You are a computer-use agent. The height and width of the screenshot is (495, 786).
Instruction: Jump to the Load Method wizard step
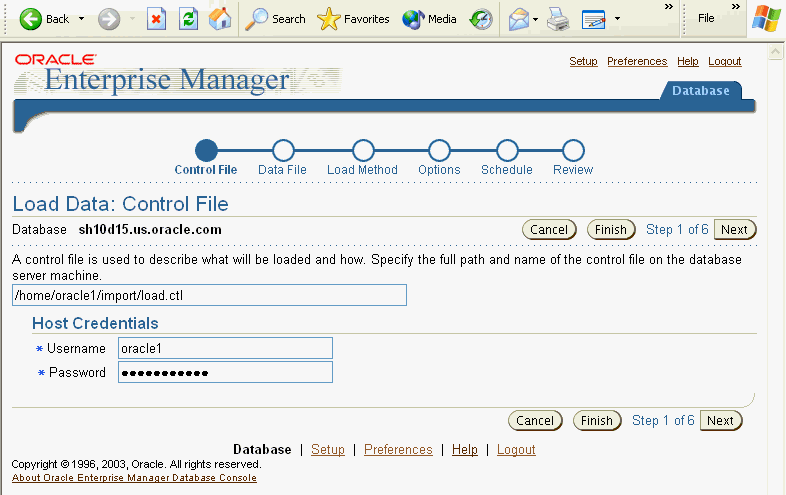[362, 150]
